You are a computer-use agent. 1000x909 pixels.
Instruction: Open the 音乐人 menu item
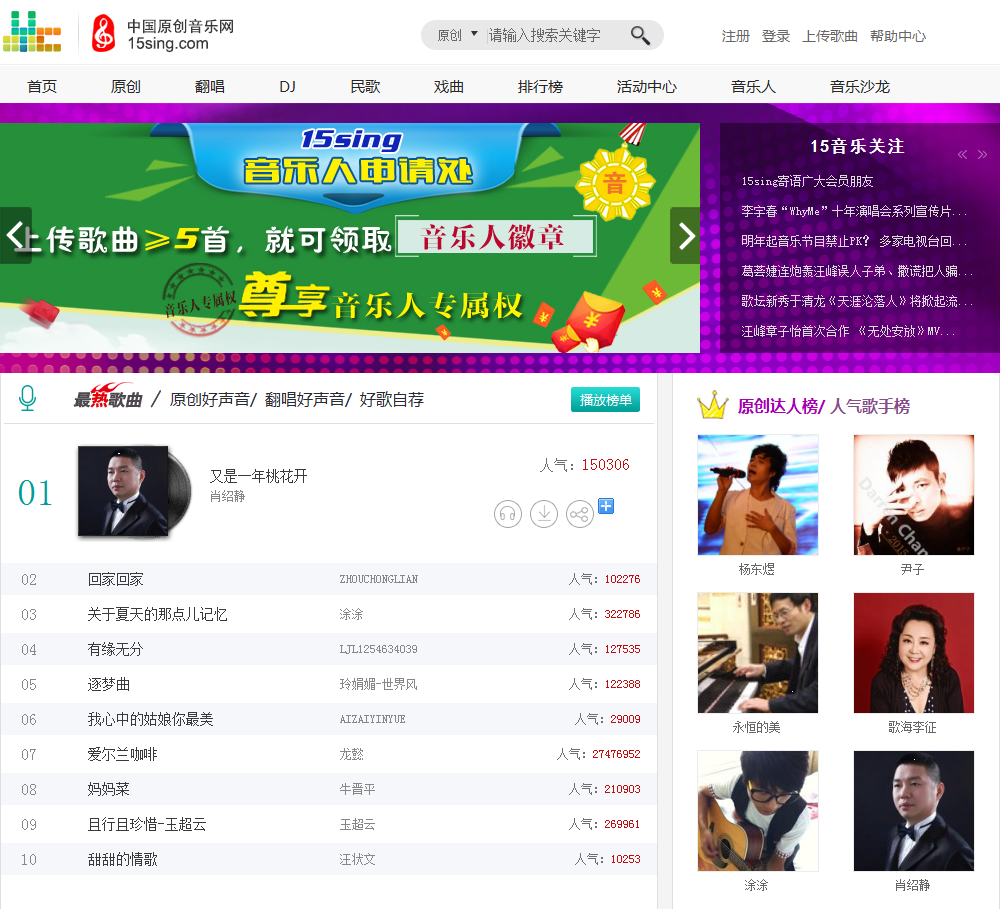[753, 86]
